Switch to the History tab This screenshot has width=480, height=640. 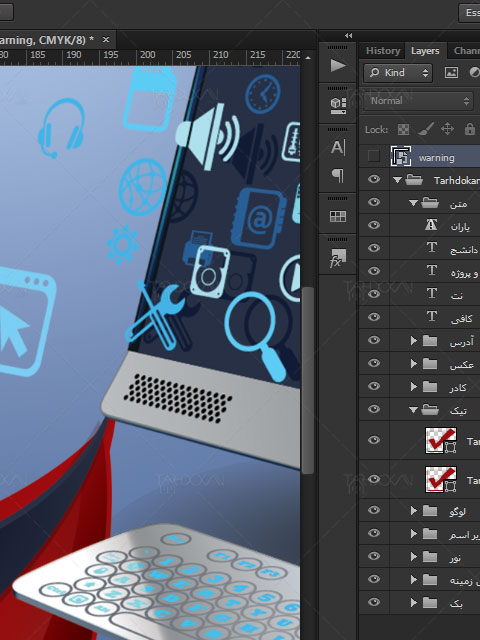[x=383, y=51]
